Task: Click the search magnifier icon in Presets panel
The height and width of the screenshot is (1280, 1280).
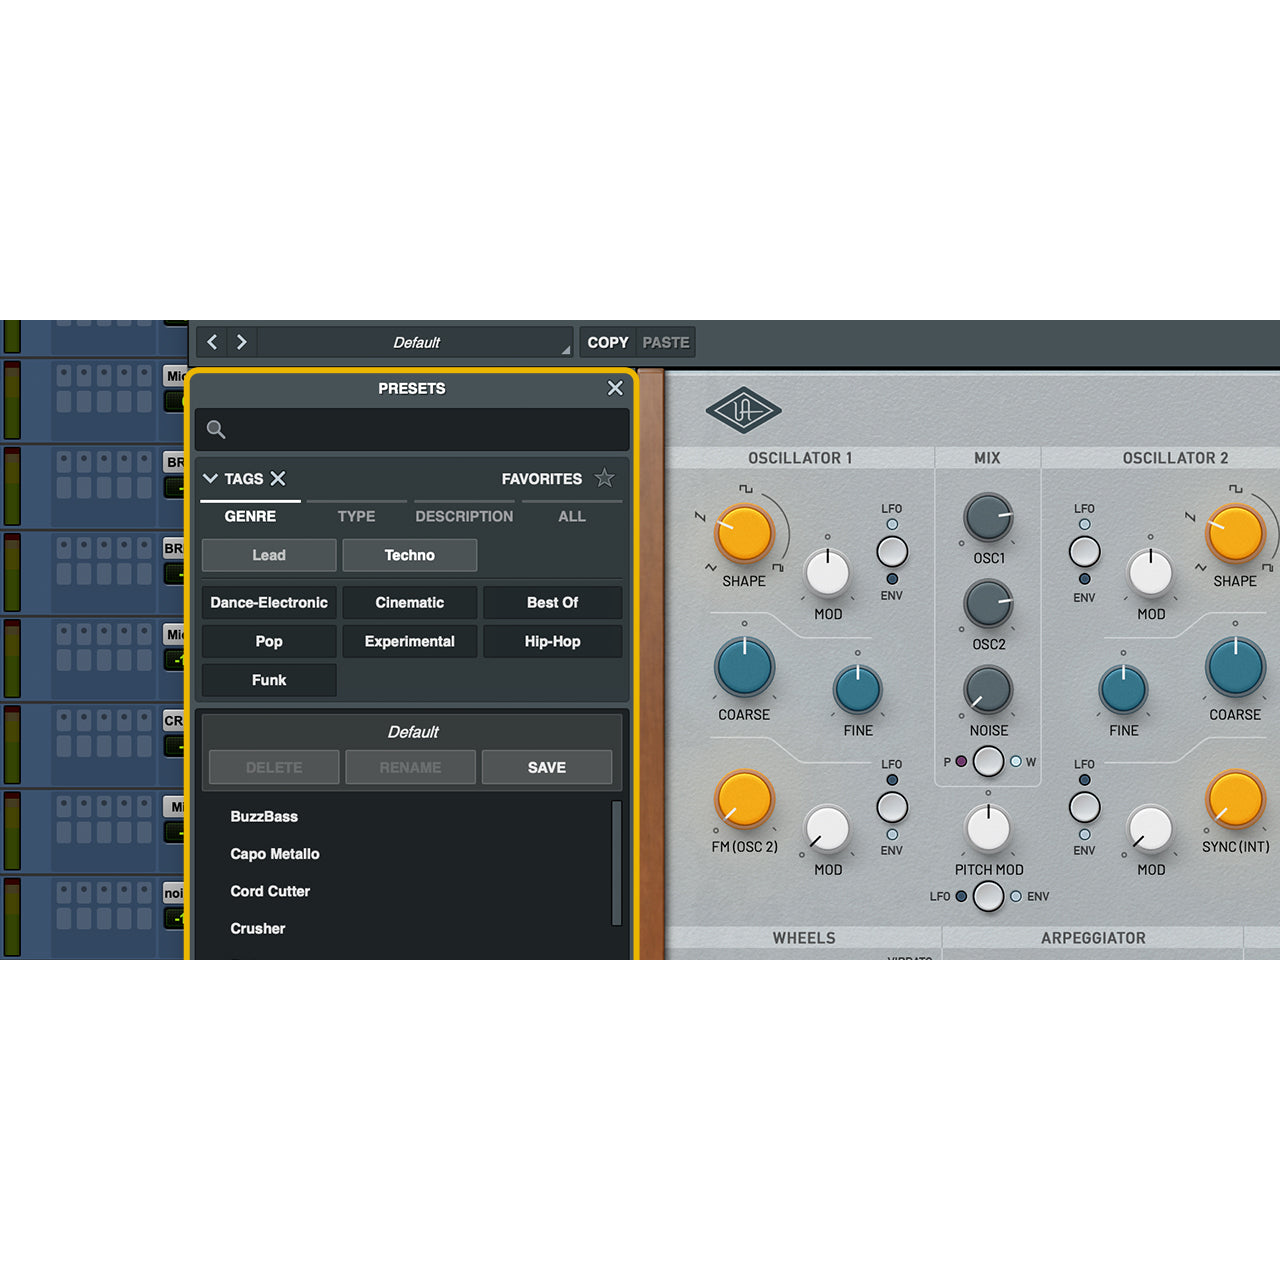Action: [x=216, y=429]
